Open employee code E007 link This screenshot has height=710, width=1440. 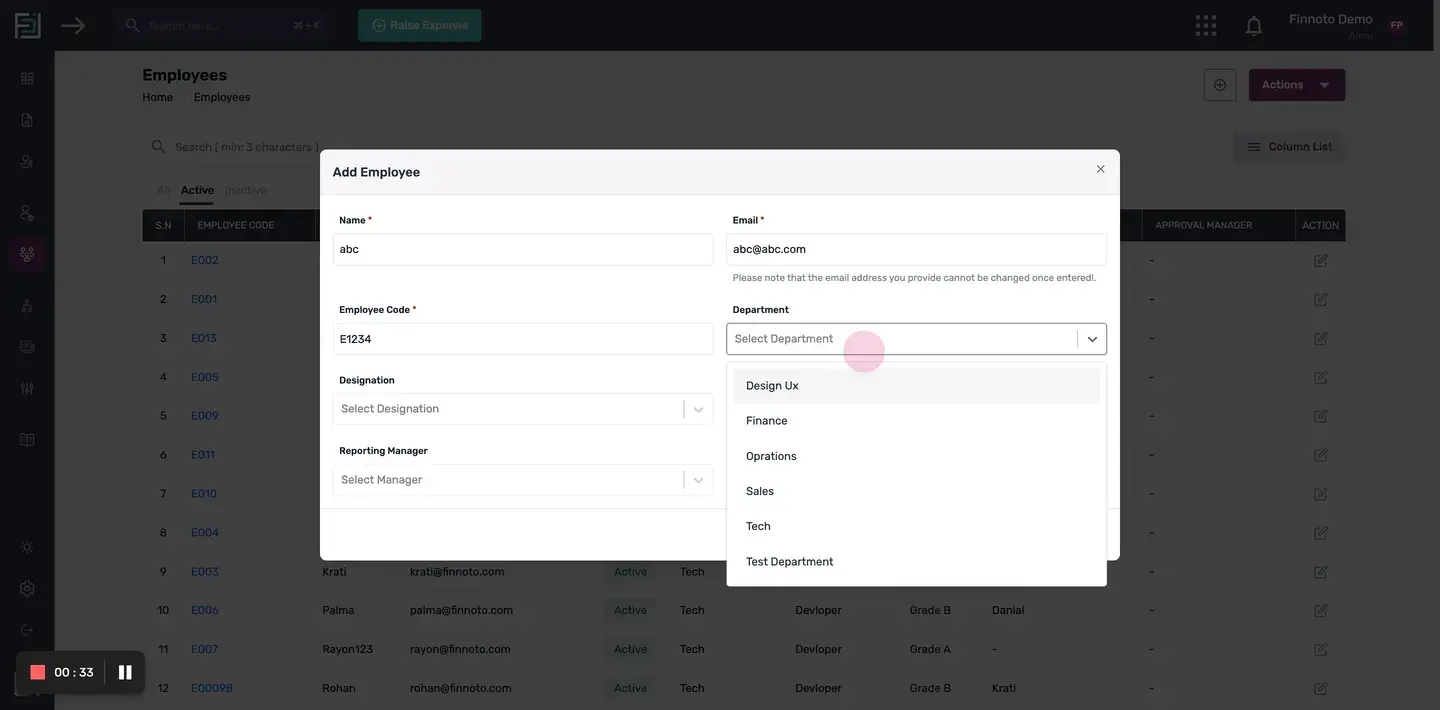click(x=205, y=649)
